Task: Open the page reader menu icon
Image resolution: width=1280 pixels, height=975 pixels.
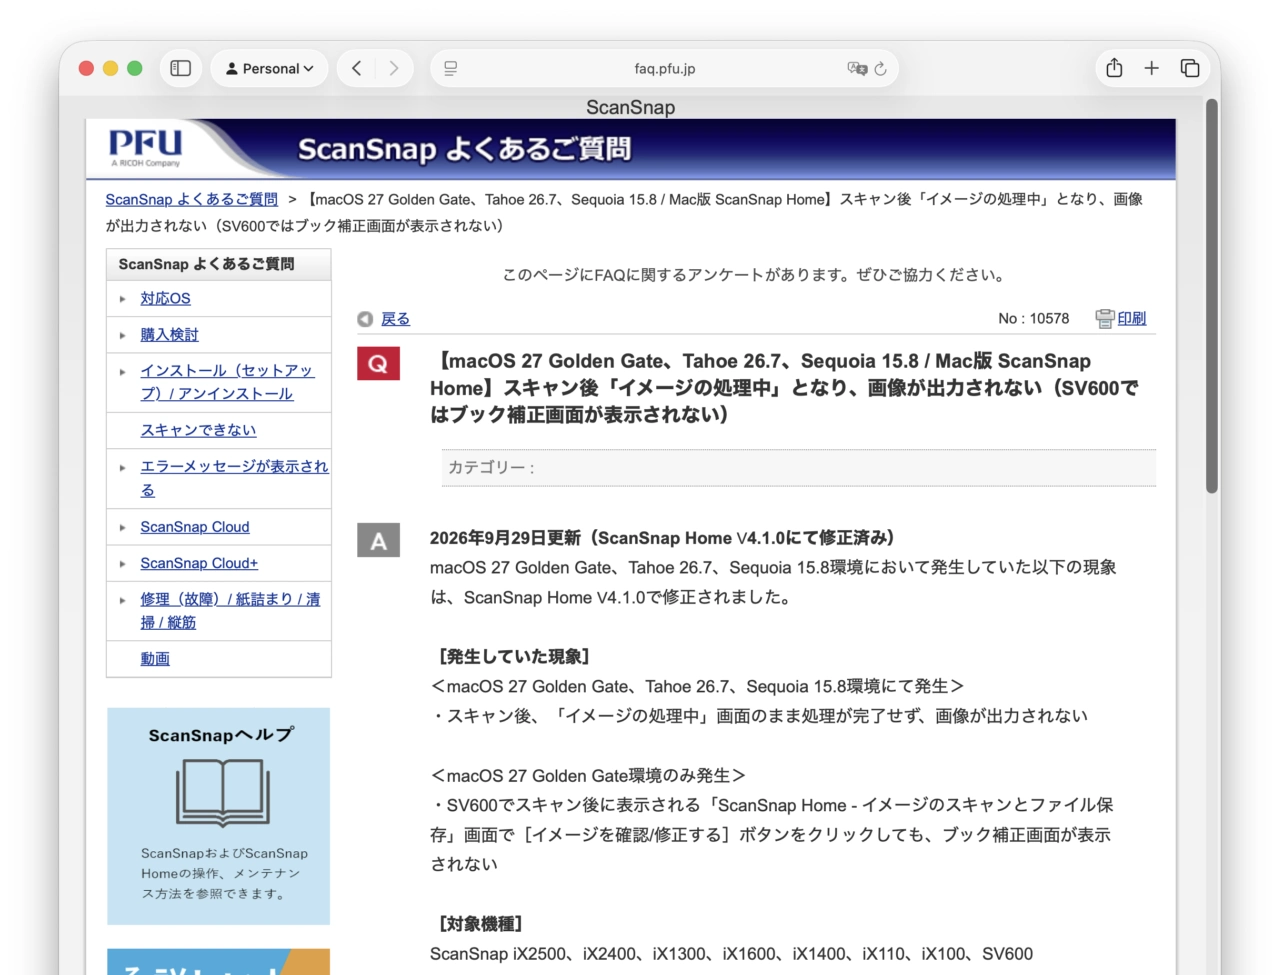Action: click(451, 68)
